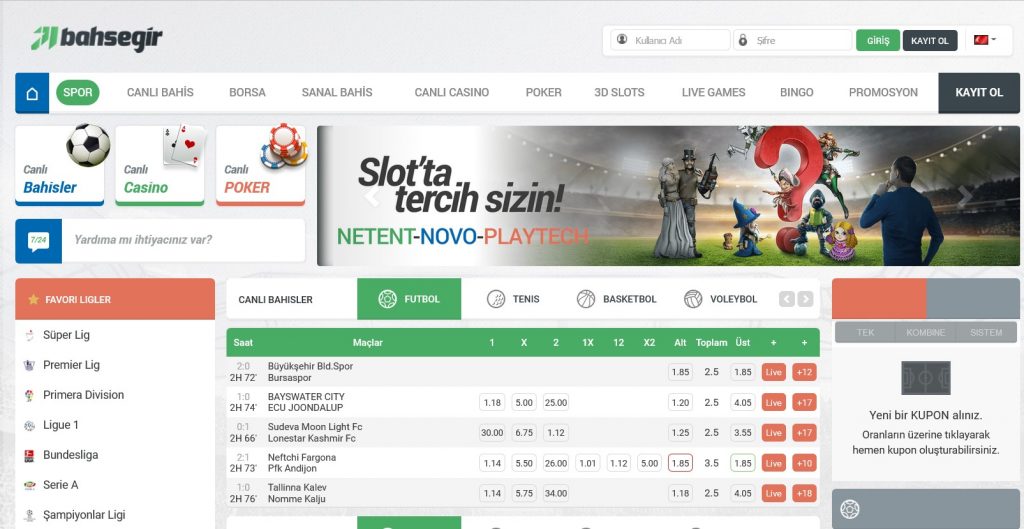
Task: Show previous banner slide
Action: [x=372, y=196]
